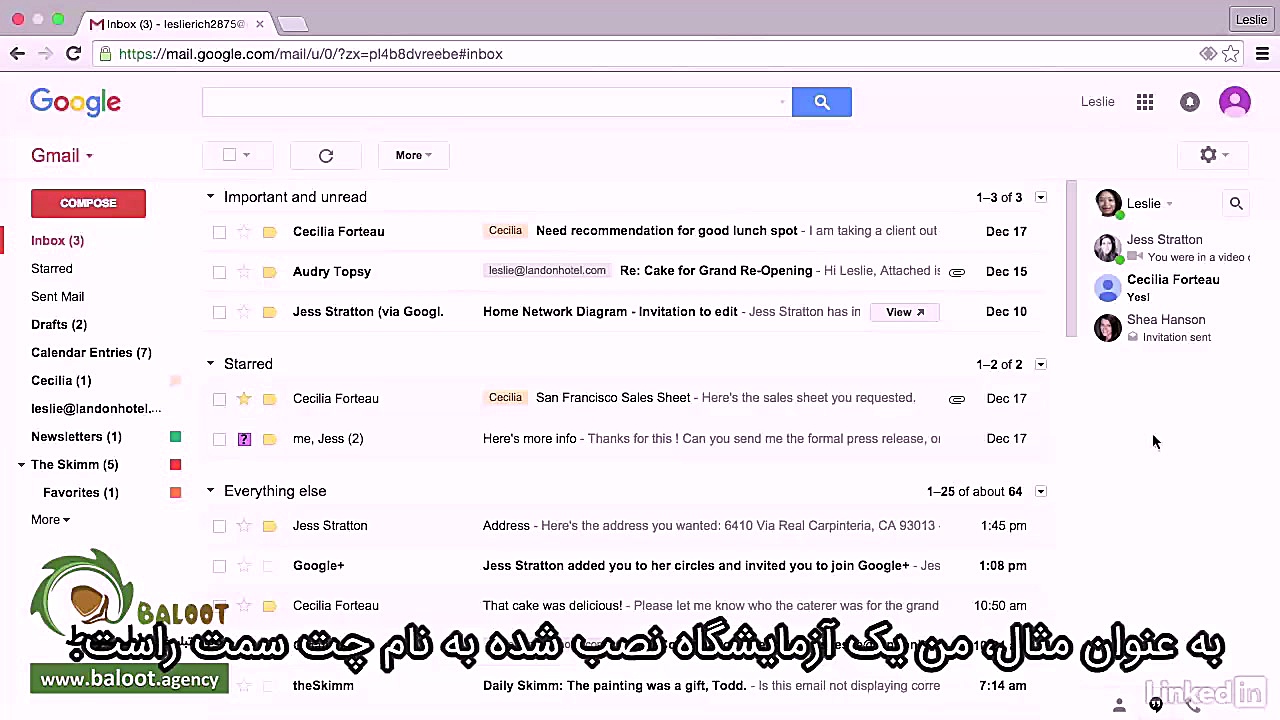Screen dimensions: 1280x720
Task: Click the refresh mail button
Action: click(x=326, y=155)
